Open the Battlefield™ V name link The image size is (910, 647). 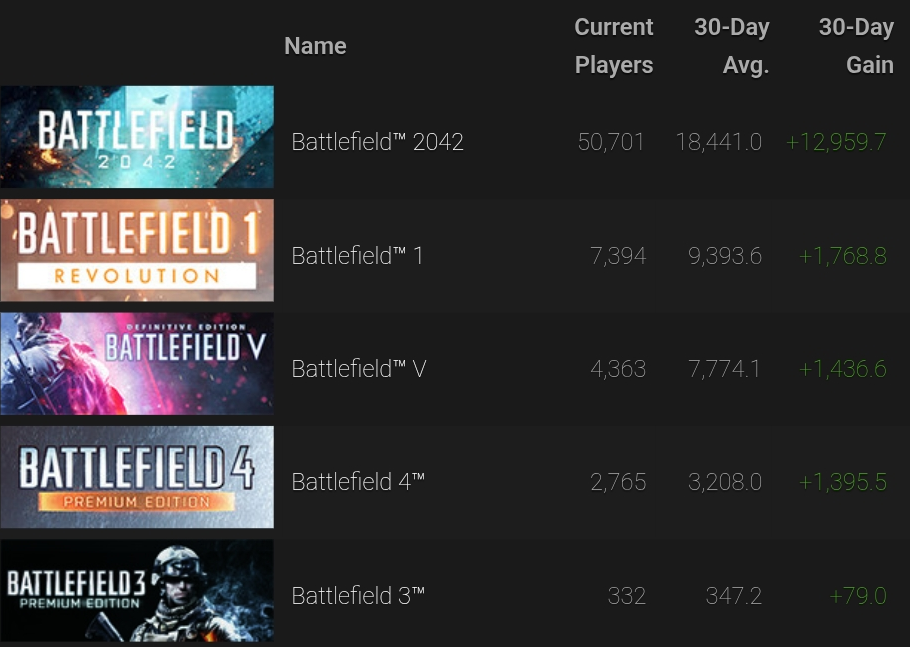358,369
